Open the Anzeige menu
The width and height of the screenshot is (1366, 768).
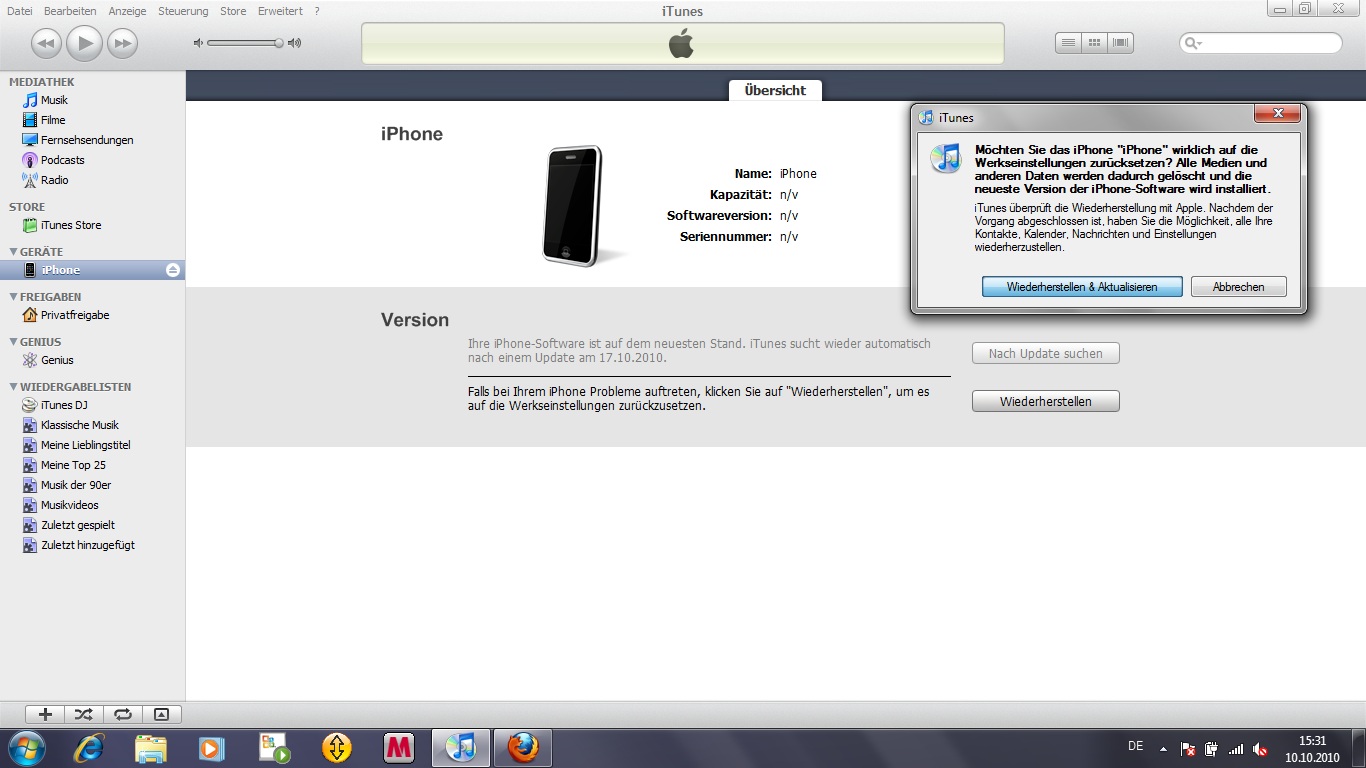click(127, 11)
